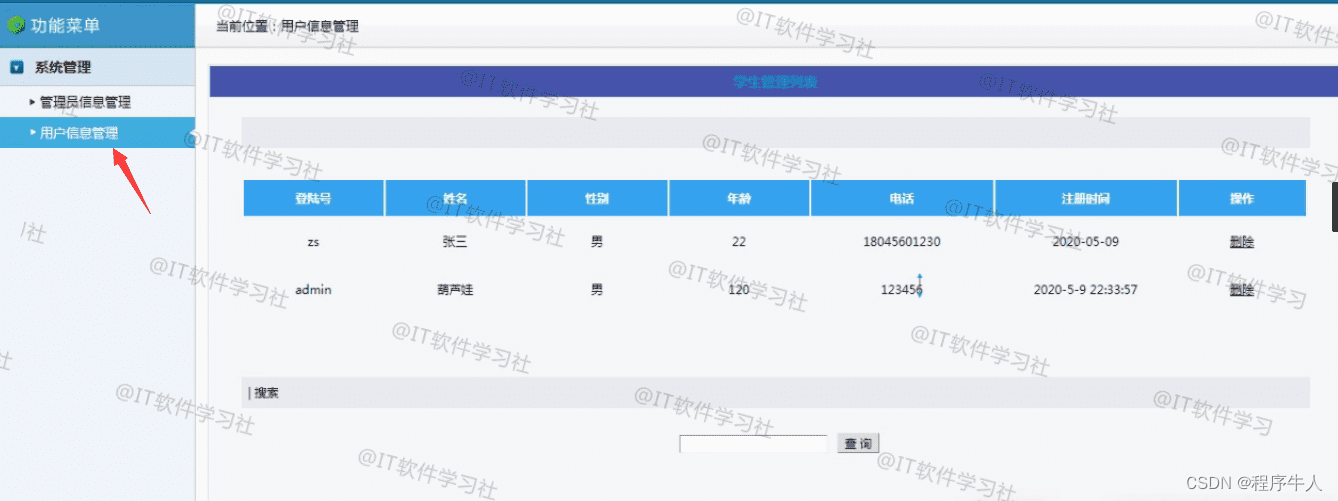
Task: Click registration date 2020-05-09
Action: (1086, 242)
